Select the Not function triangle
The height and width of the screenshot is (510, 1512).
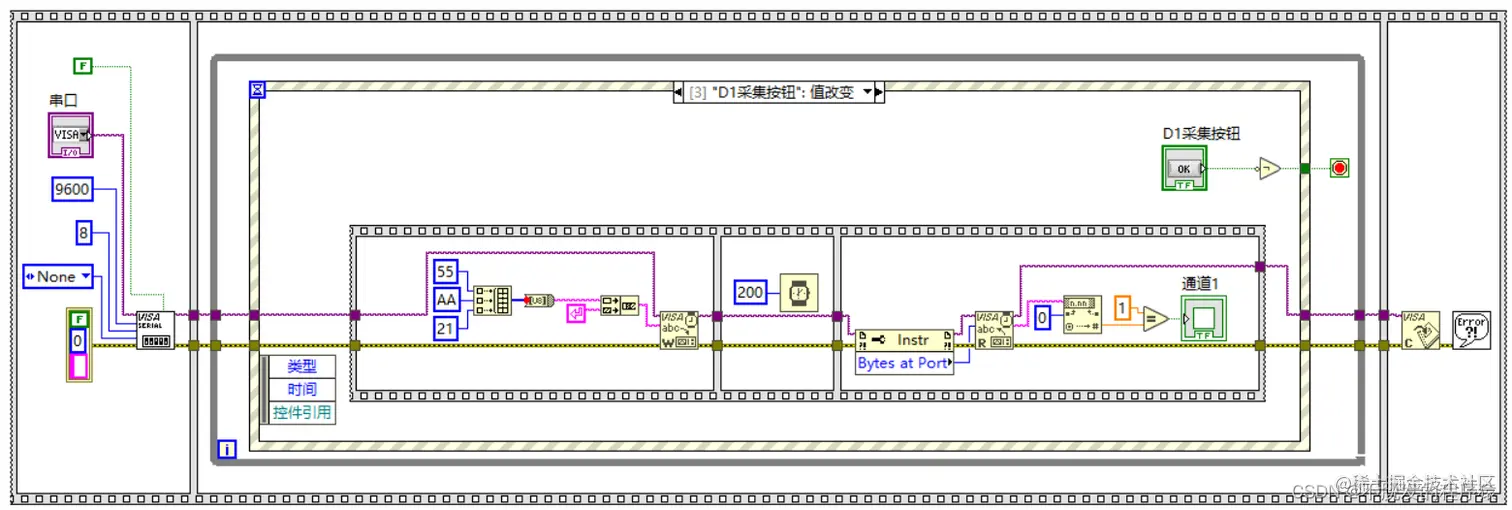tap(1269, 168)
